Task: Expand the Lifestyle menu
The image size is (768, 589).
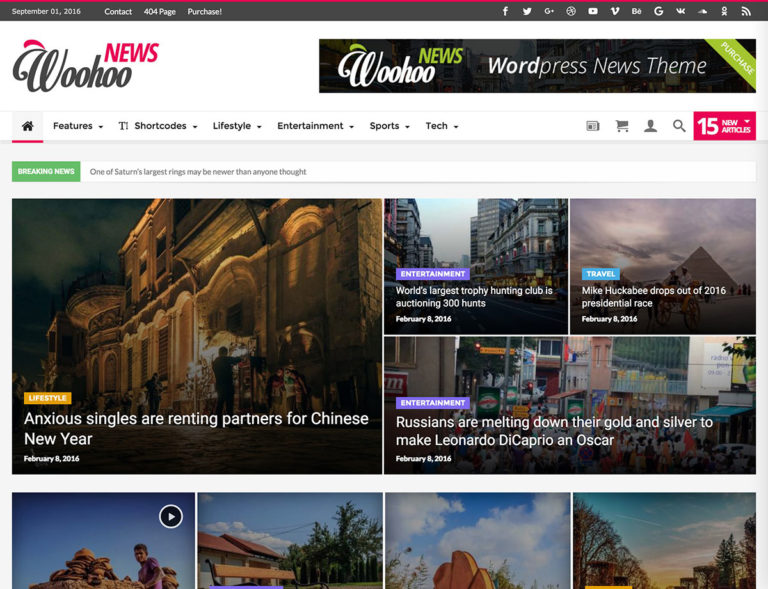Action: click(237, 126)
